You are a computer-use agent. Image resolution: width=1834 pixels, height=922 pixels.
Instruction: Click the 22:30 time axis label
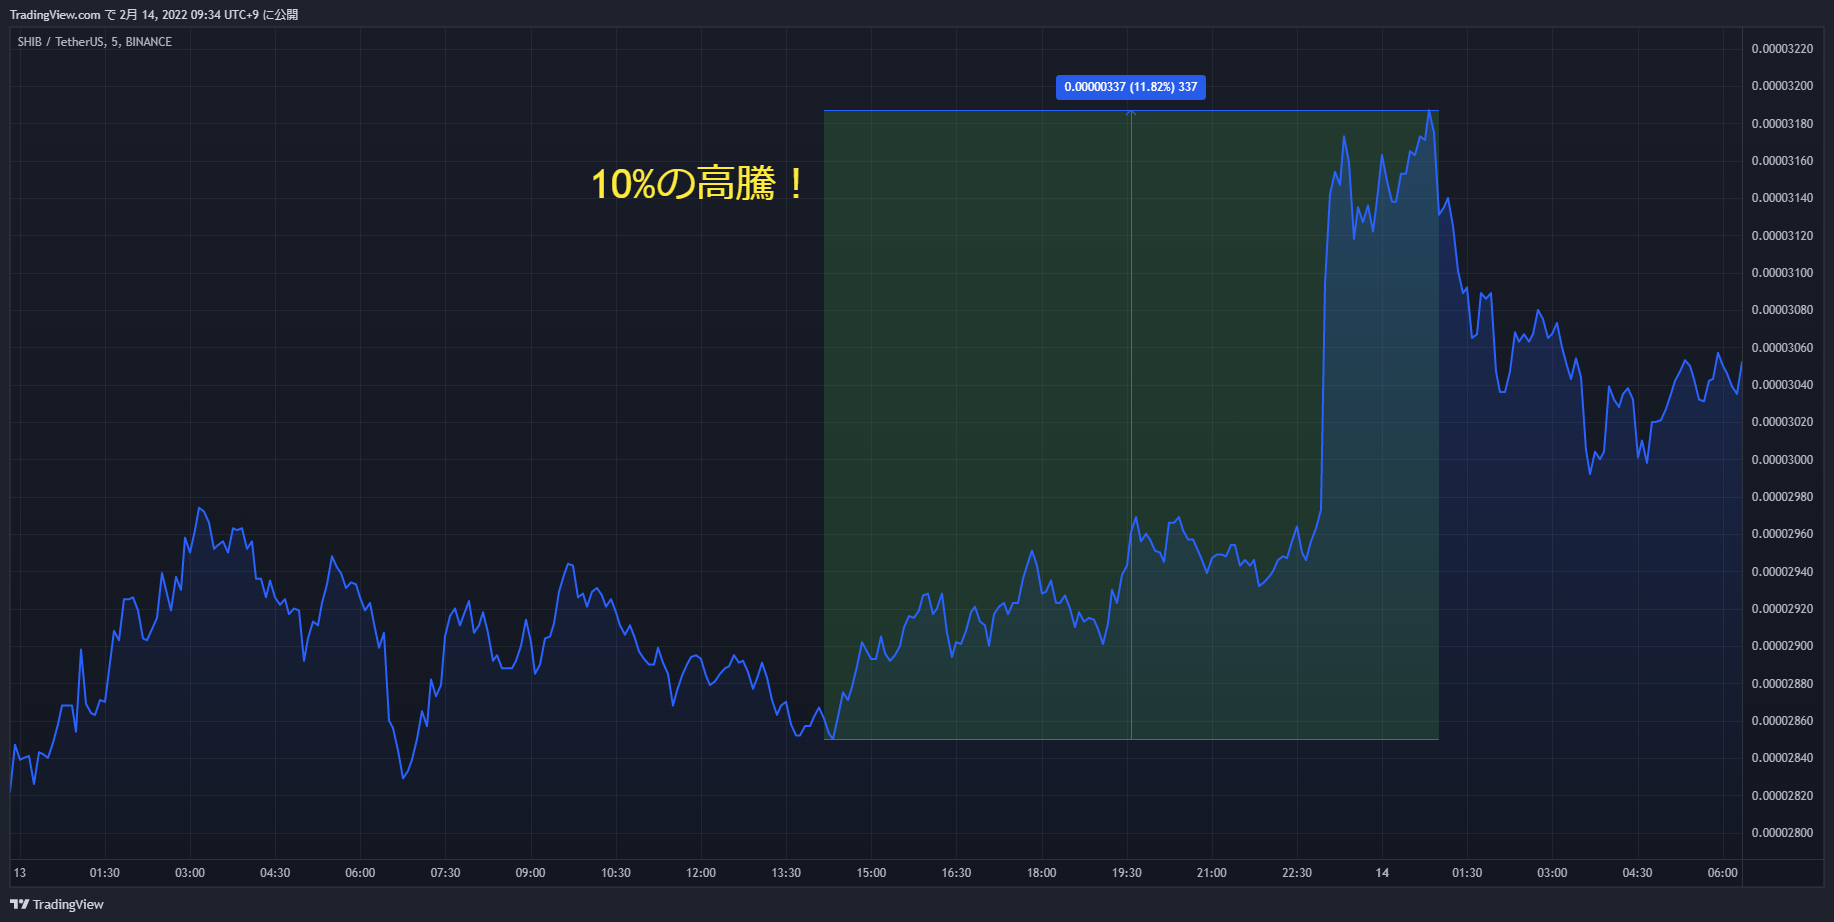1297,873
